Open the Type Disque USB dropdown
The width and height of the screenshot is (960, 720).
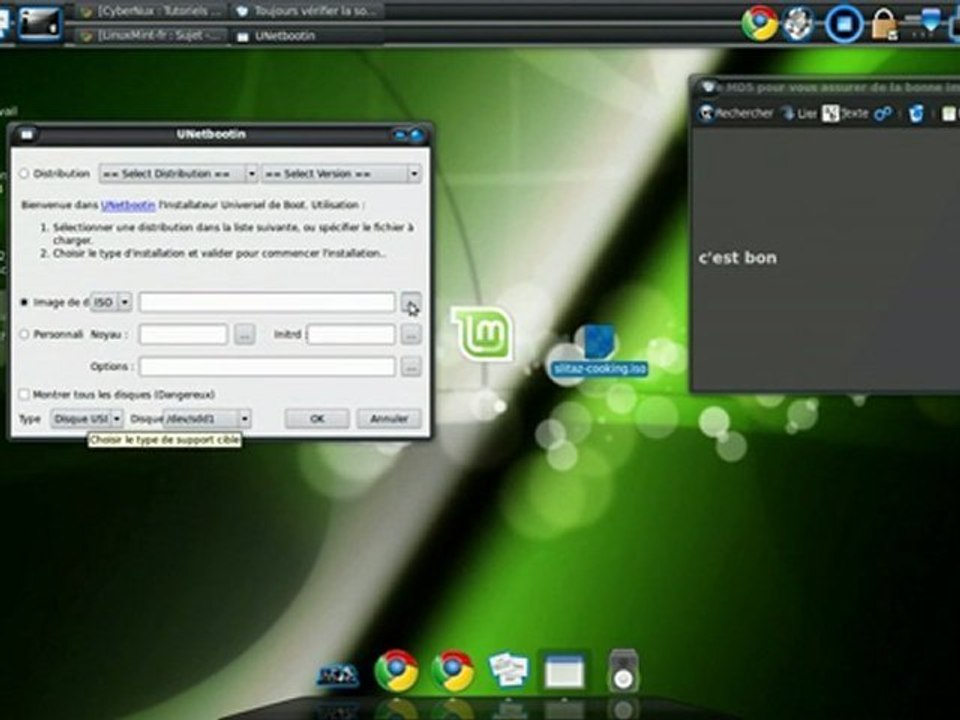(x=87, y=419)
